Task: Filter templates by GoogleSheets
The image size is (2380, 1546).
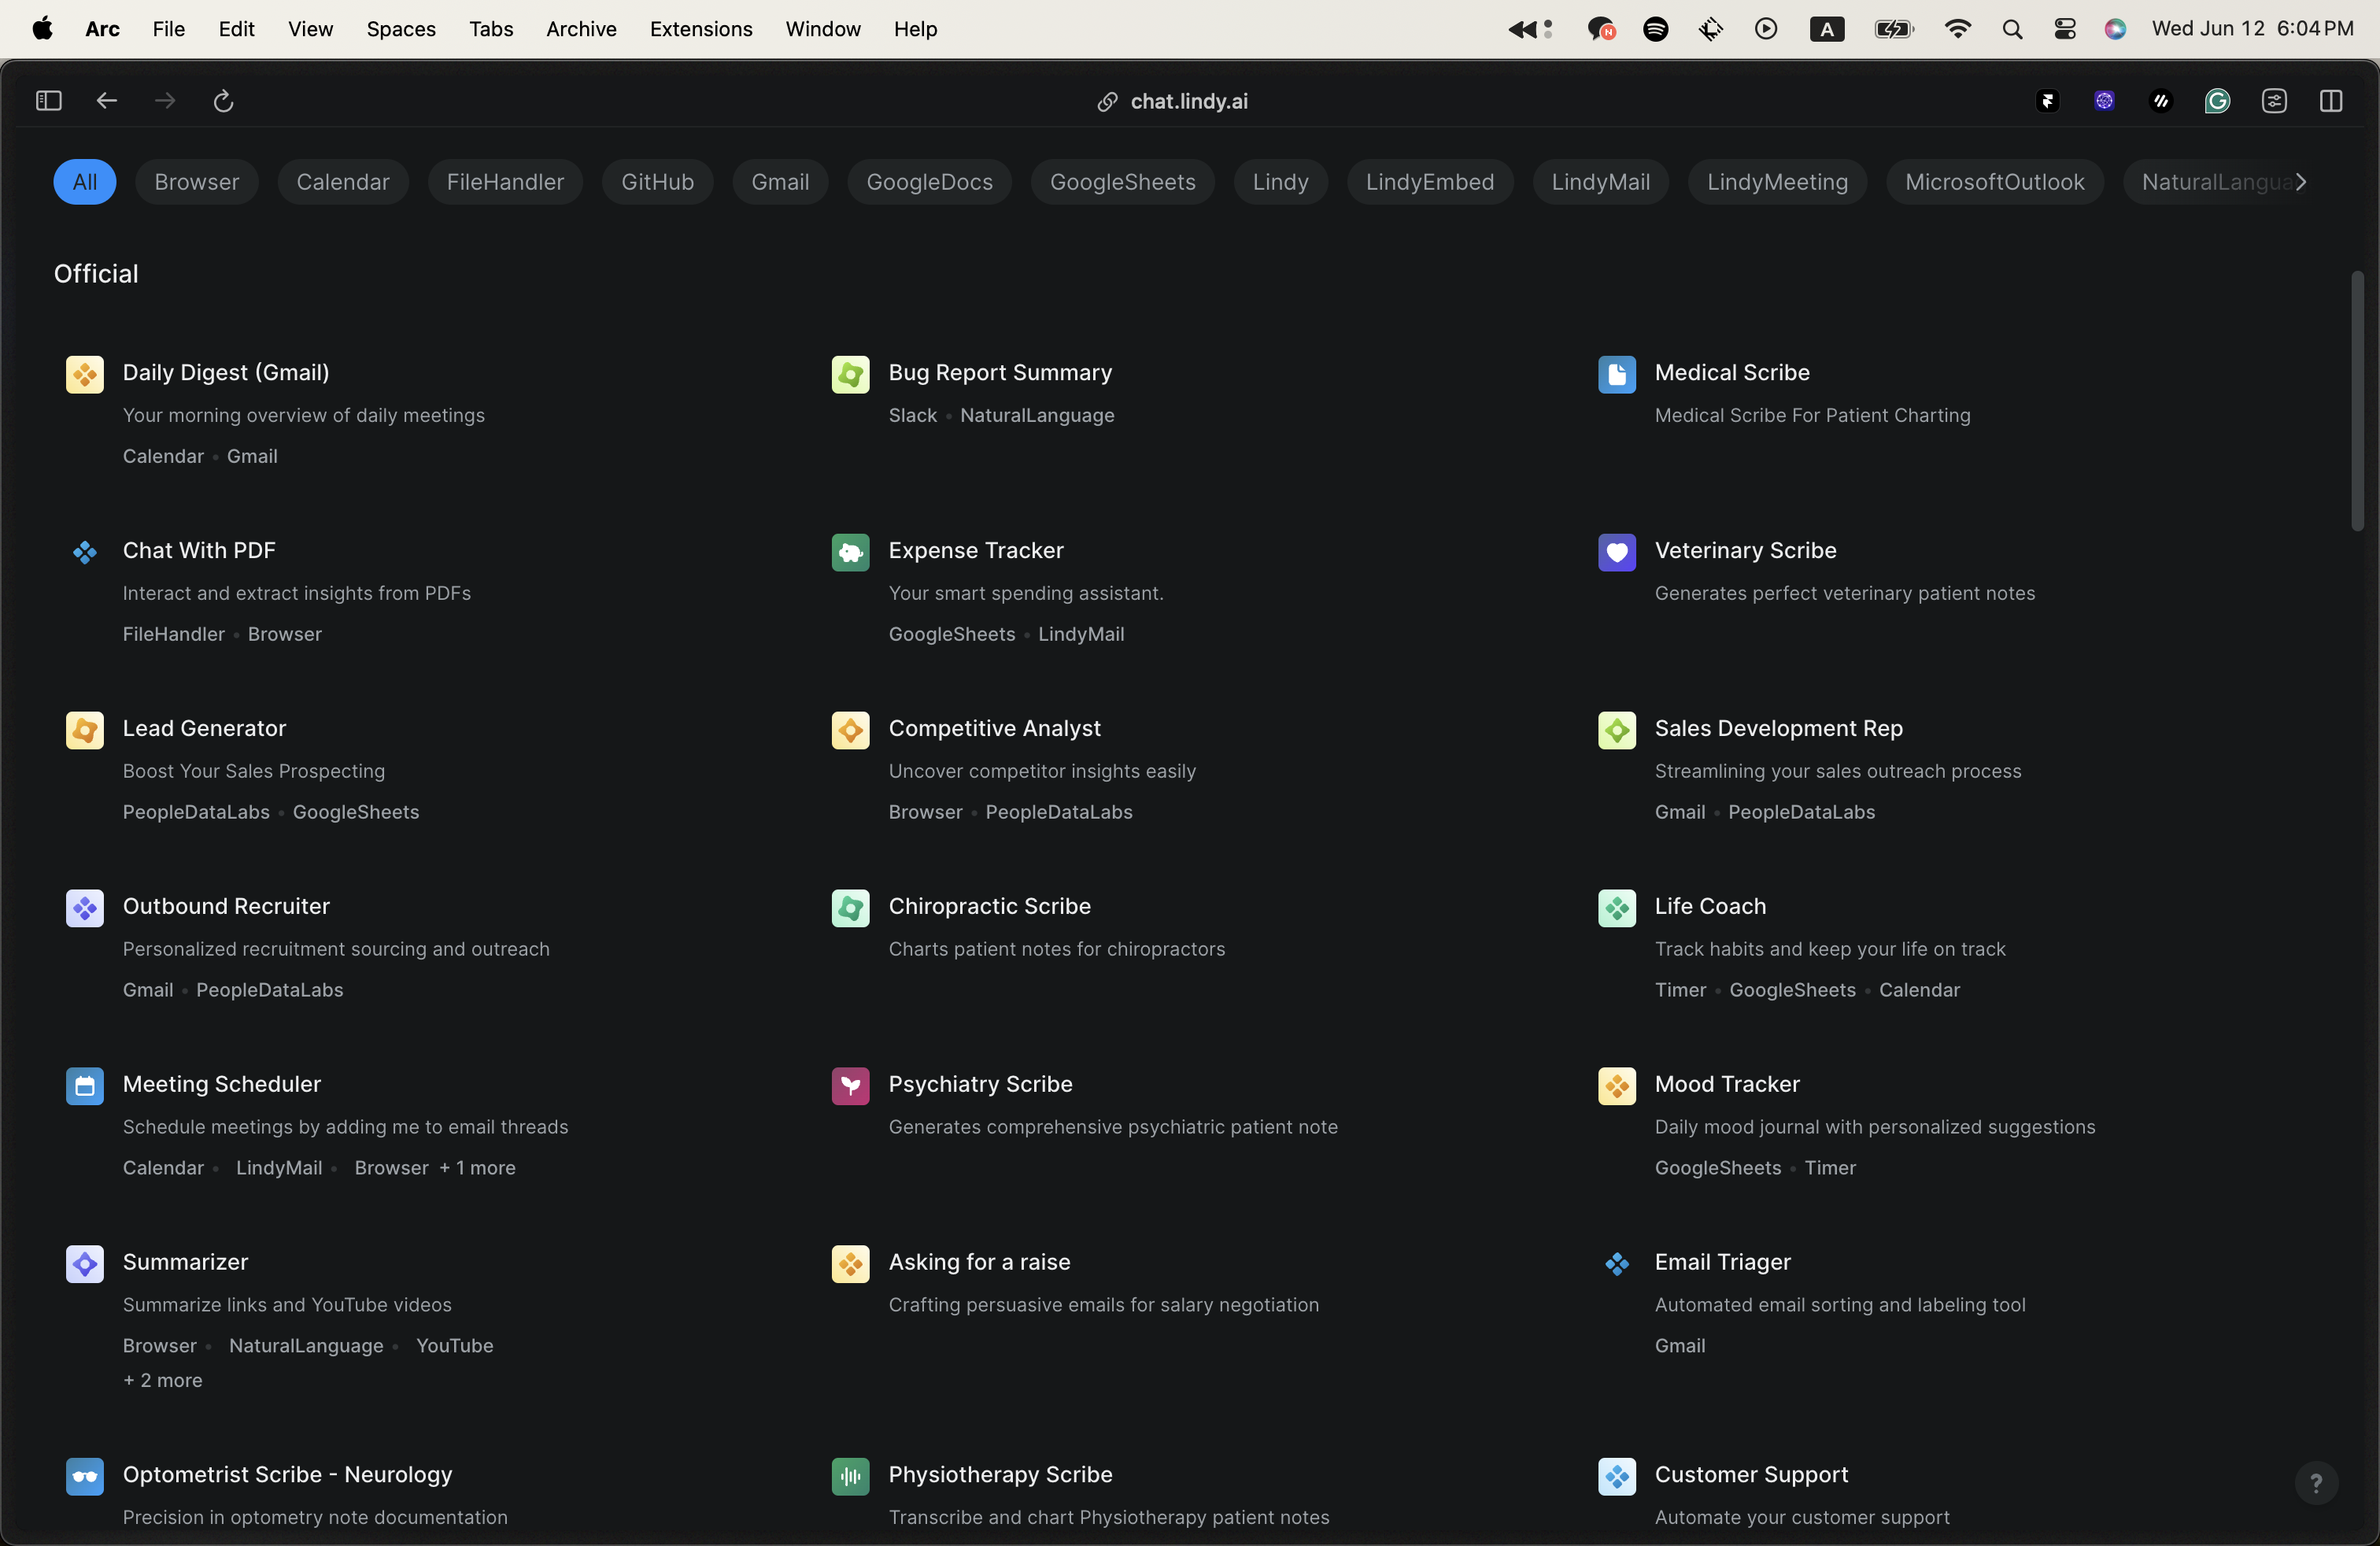Action: [x=1123, y=182]
